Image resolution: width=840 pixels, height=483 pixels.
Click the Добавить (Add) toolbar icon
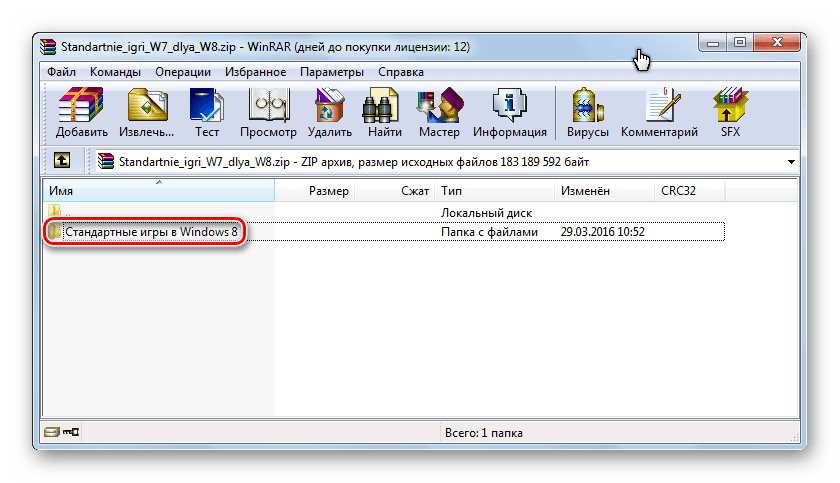(82, 112)
